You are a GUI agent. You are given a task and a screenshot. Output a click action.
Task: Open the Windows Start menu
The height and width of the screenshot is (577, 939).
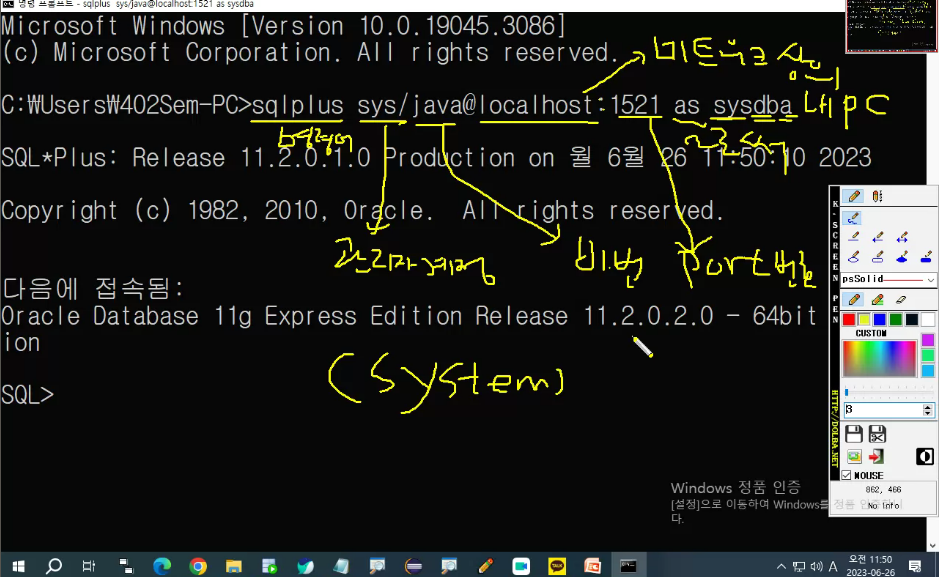[18, 566]
